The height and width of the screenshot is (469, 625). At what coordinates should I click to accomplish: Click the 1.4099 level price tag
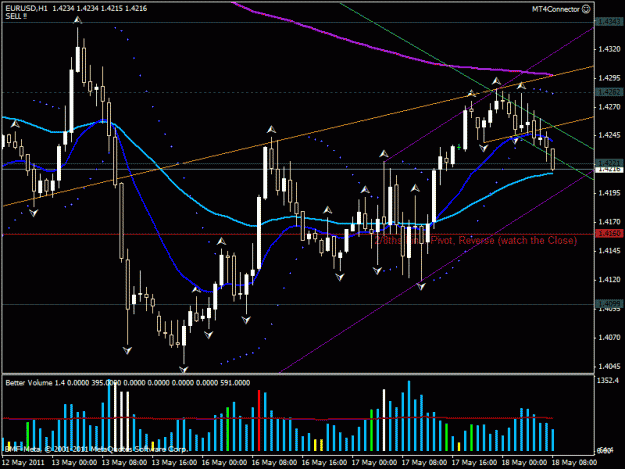tap(609, 304)
